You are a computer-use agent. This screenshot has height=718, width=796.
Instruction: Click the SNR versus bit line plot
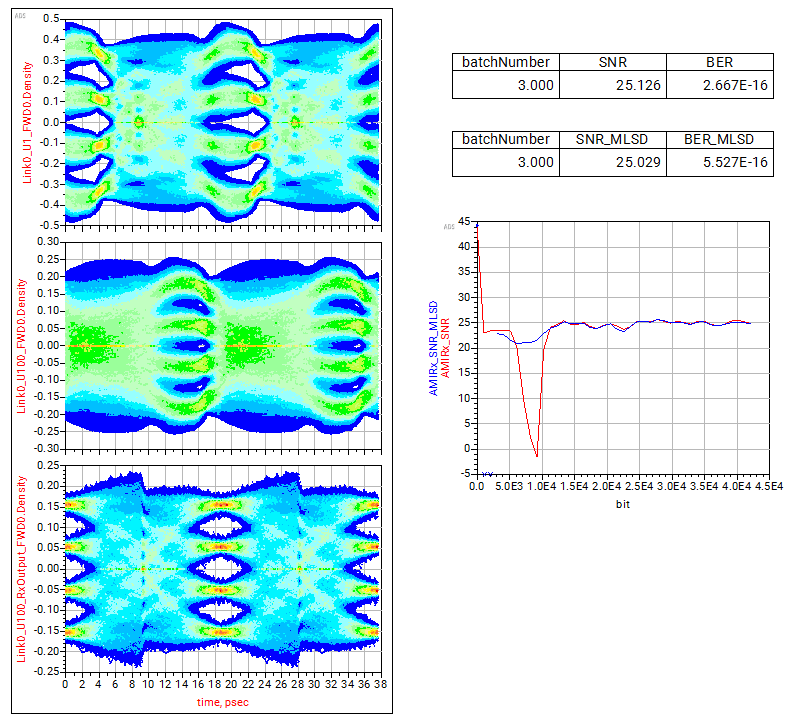point(623,348)
